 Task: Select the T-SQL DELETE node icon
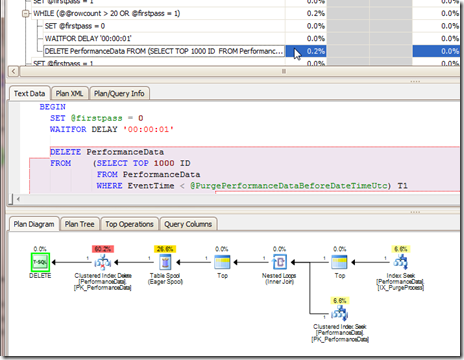tap(40, 262)
